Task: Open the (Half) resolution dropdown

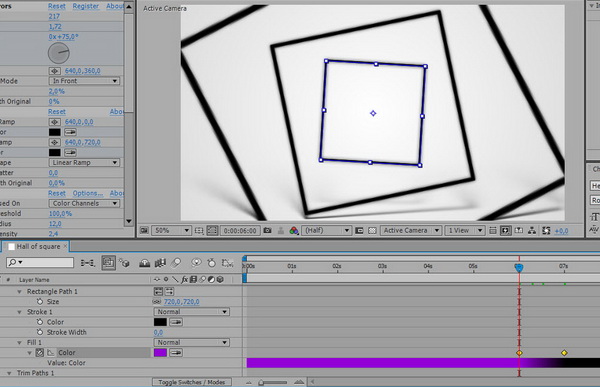Action: [x=326, y=230]
